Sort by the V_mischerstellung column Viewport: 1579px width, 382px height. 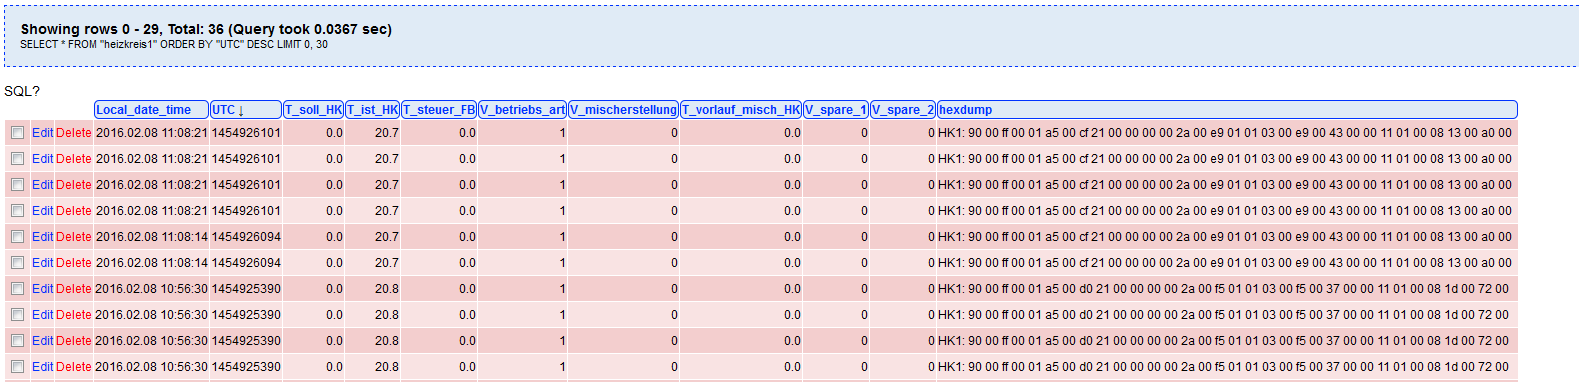pyautogui.click(x=624, y=110)
